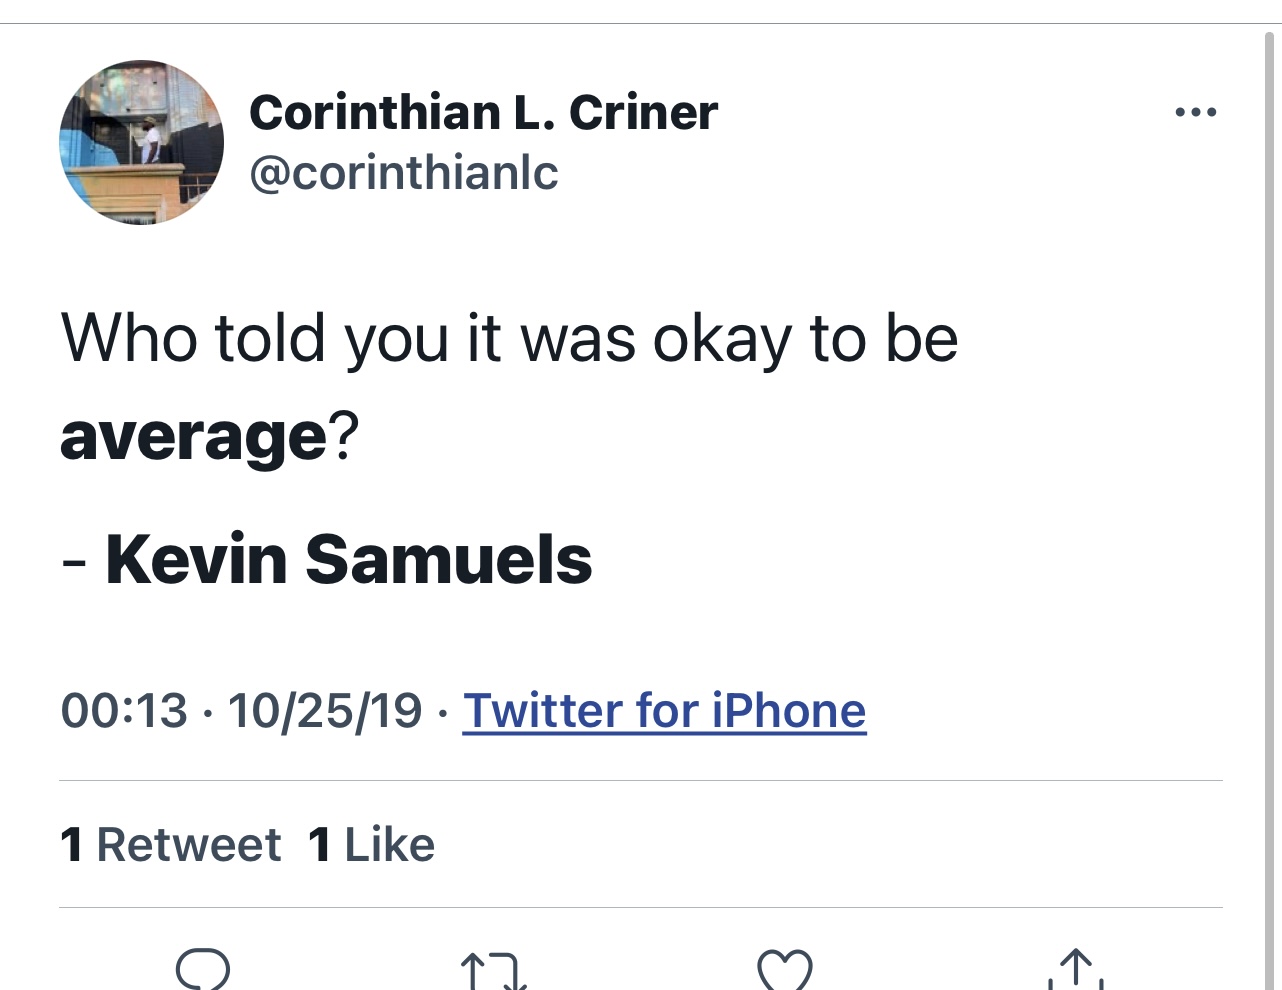Screen dimensions: 1282x990
Task: Click the question mark after 'average'
Action: pyautogui.click(x=343, y=438)
